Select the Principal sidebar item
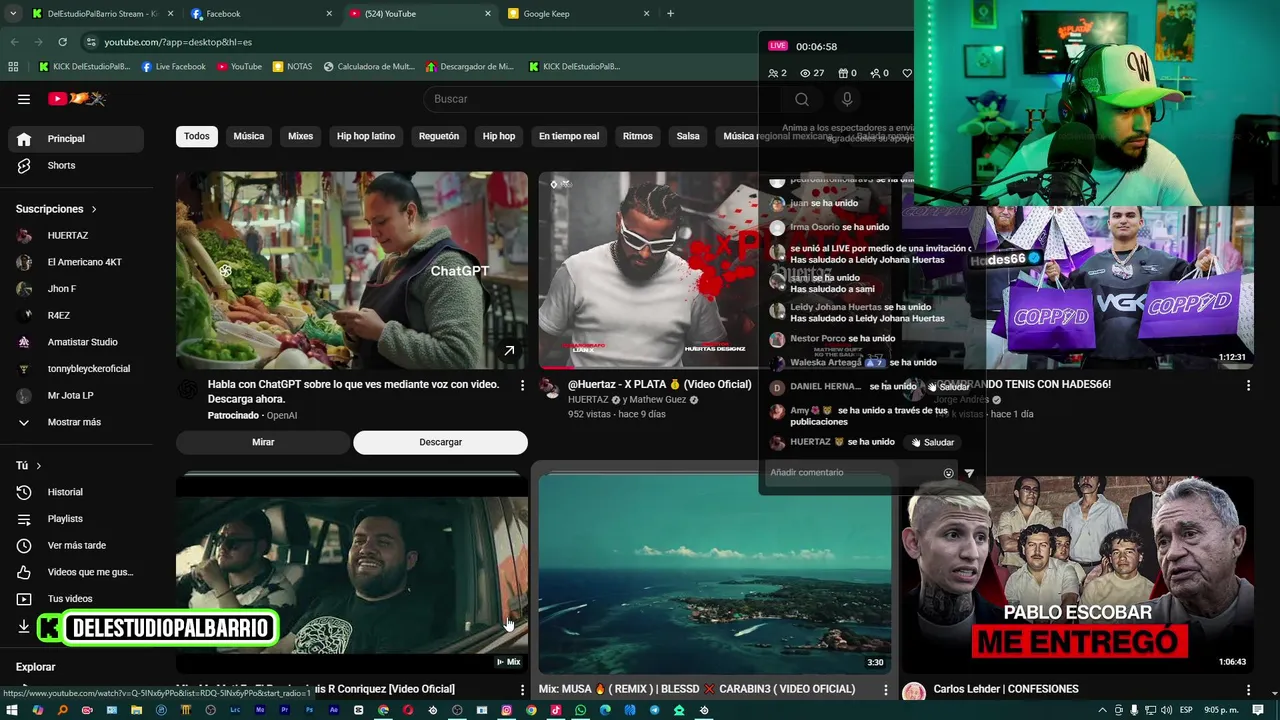The height and width of the screenshot is (720, 1280). pyautogui.click(x=76, y=139)
